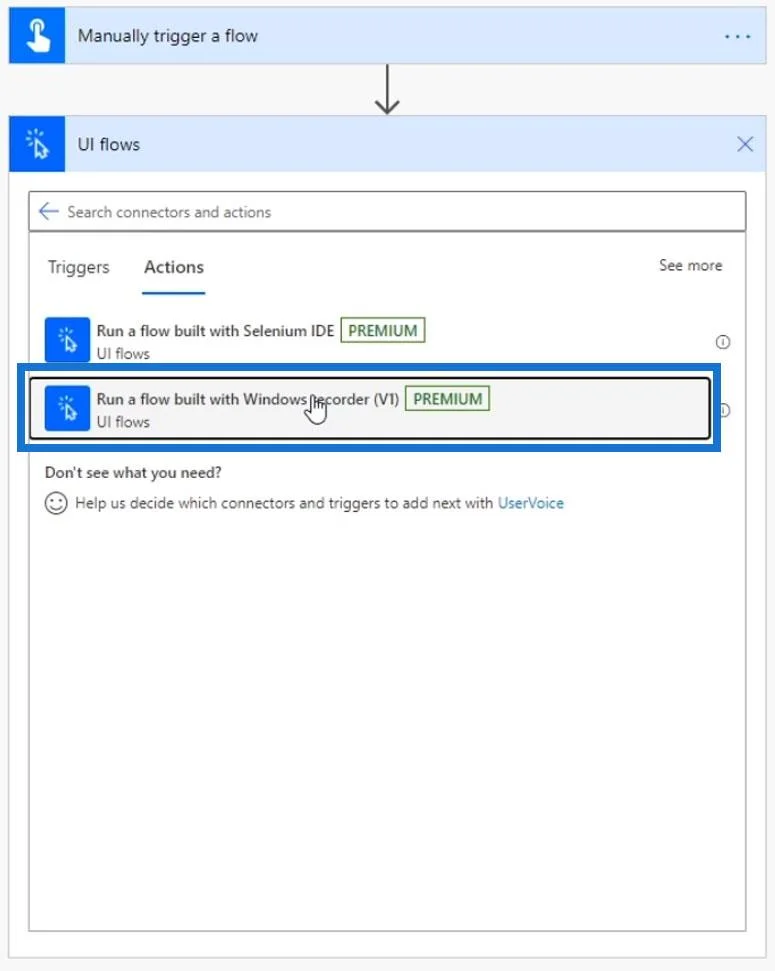
Task: Click See more link
Action: pyautogui.click(x=690, y=265)
